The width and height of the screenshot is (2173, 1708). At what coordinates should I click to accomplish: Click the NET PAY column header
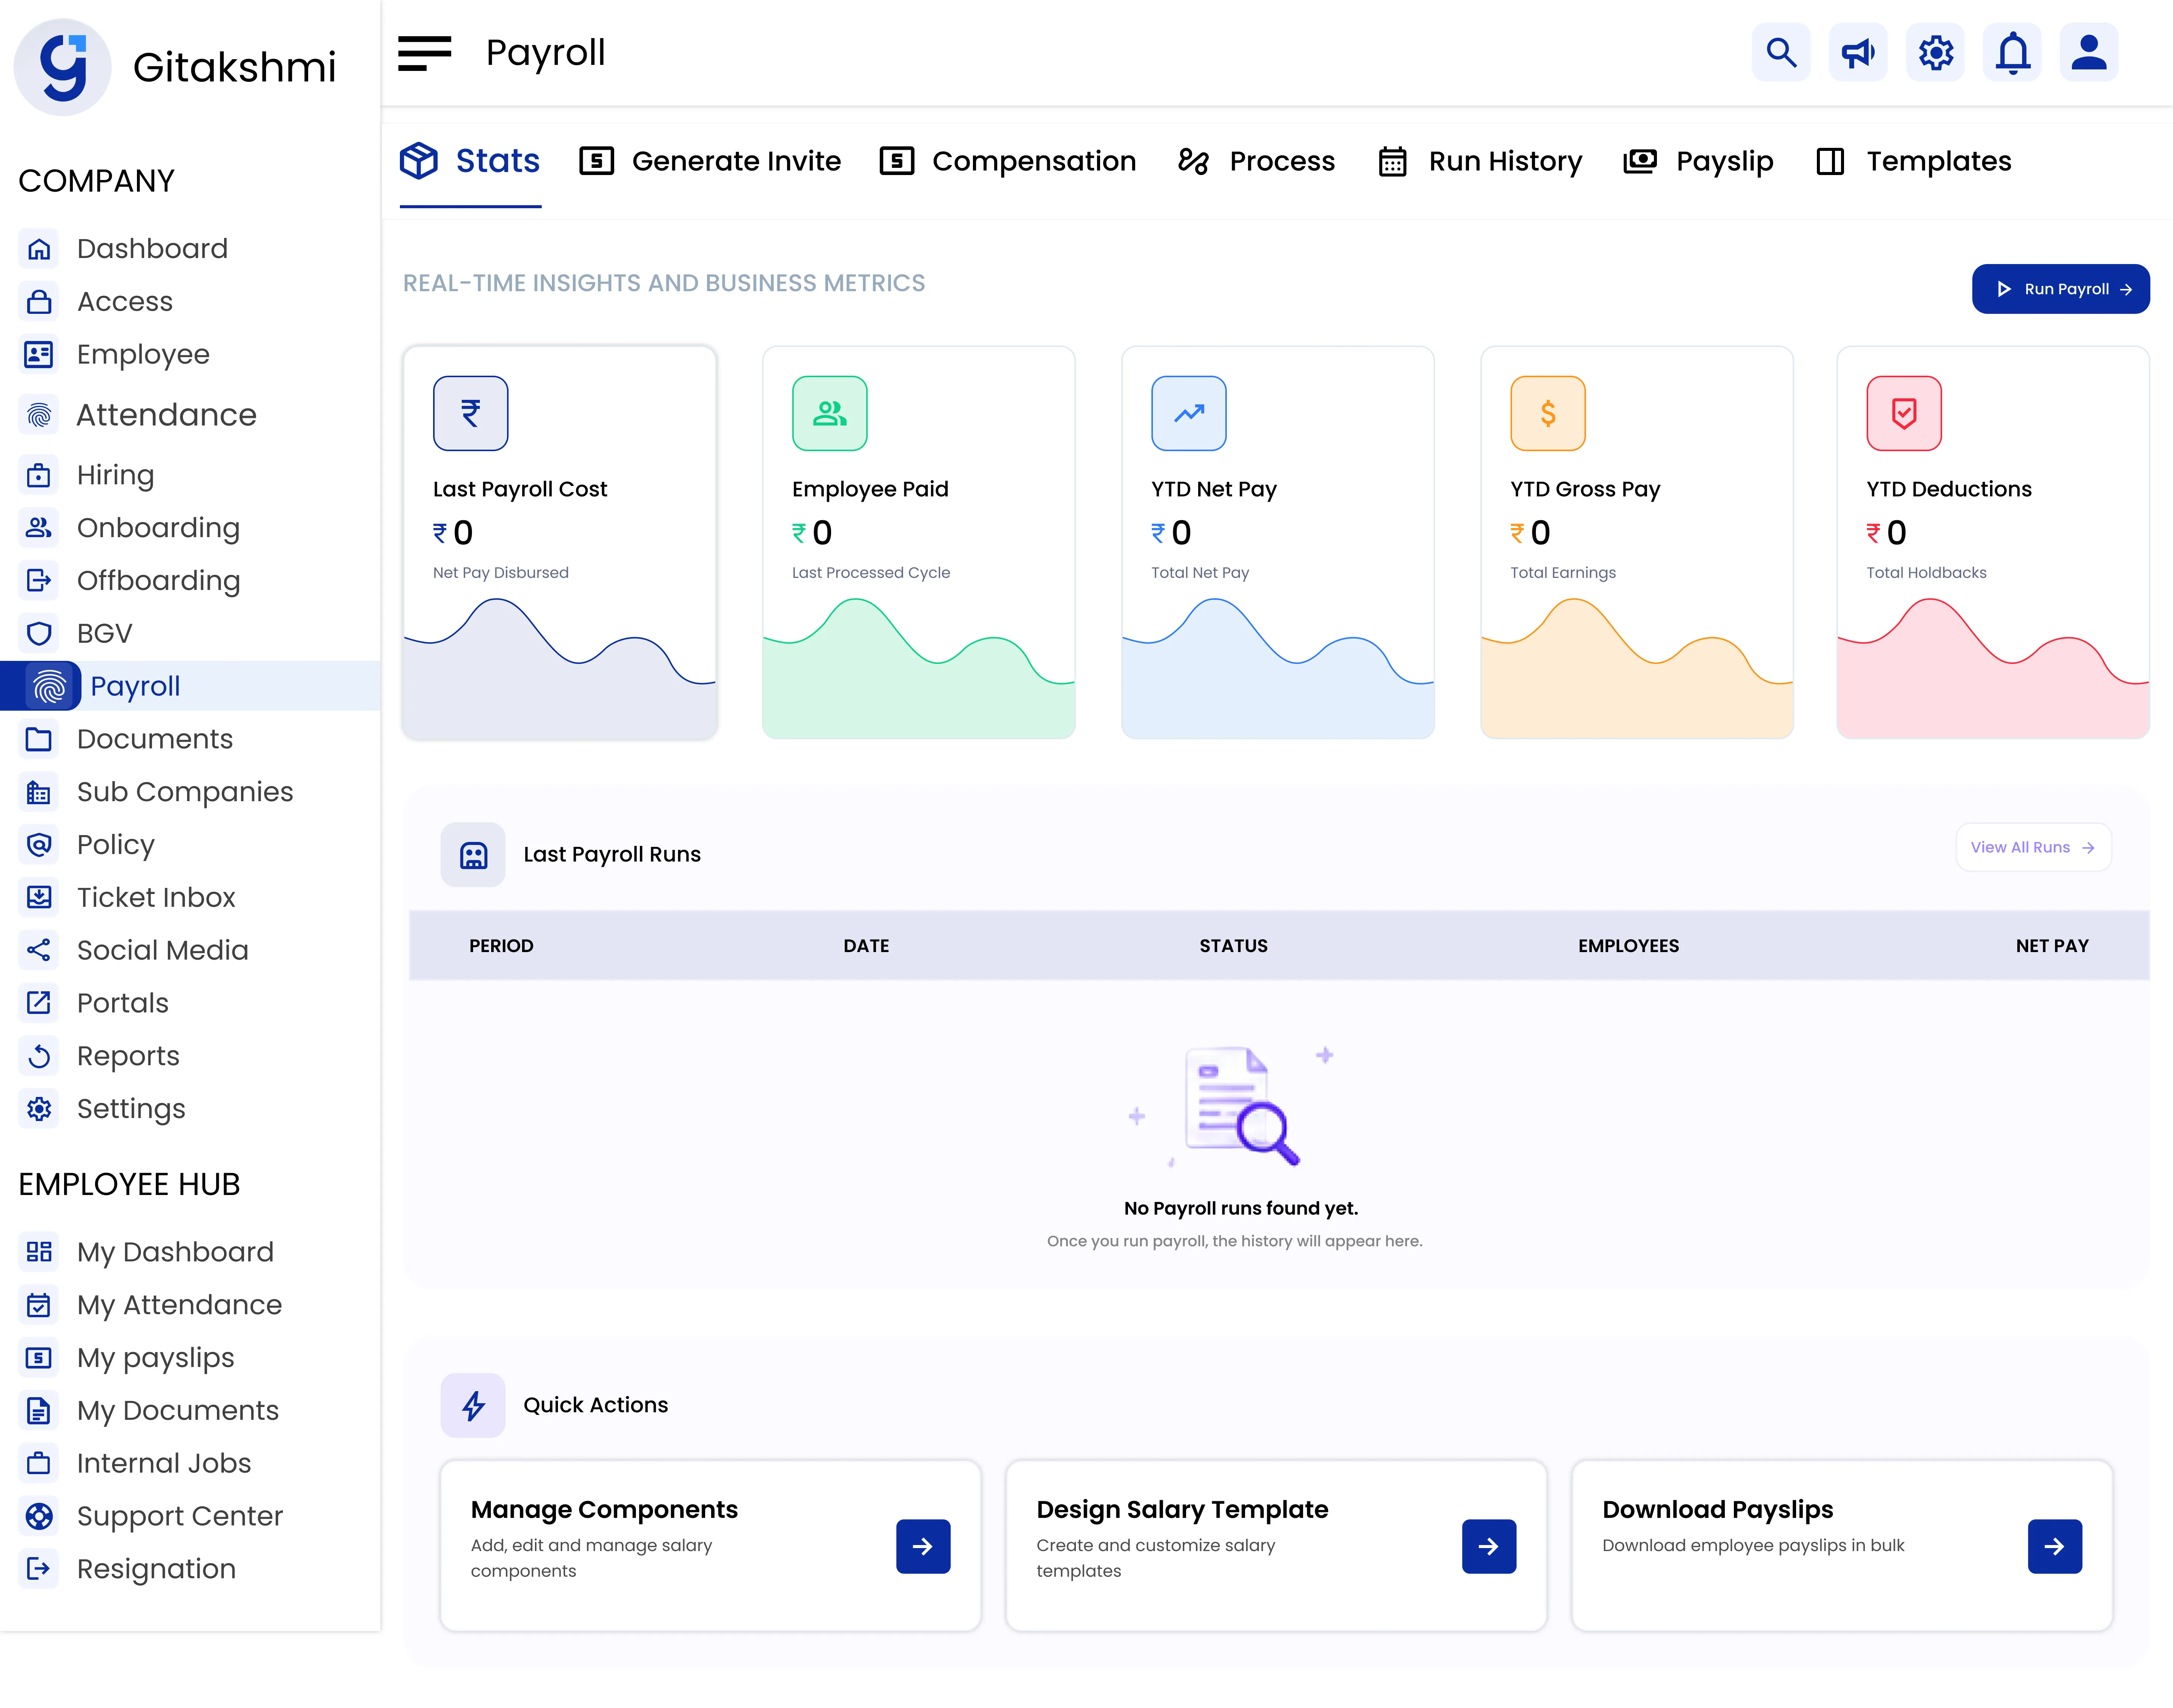pos(2052,946)
